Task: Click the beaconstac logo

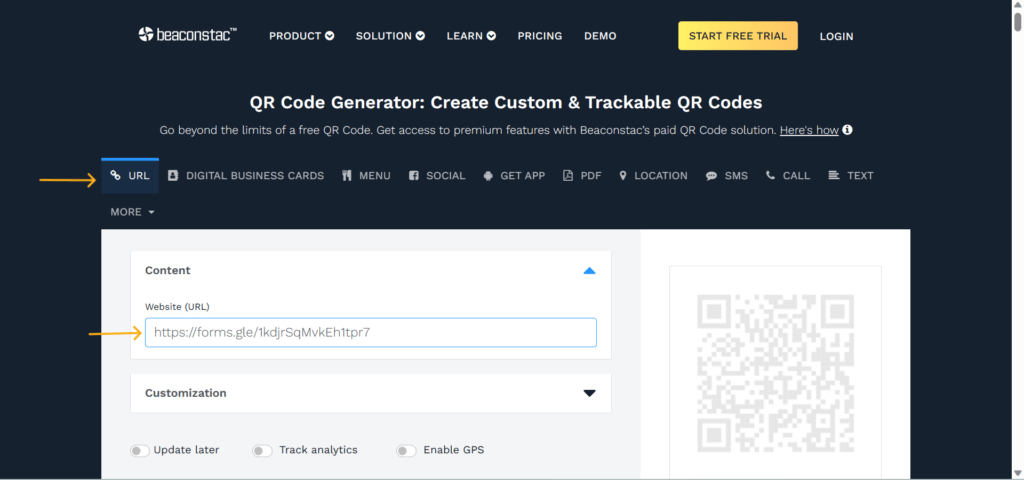Action: click(x=187, y=35)
